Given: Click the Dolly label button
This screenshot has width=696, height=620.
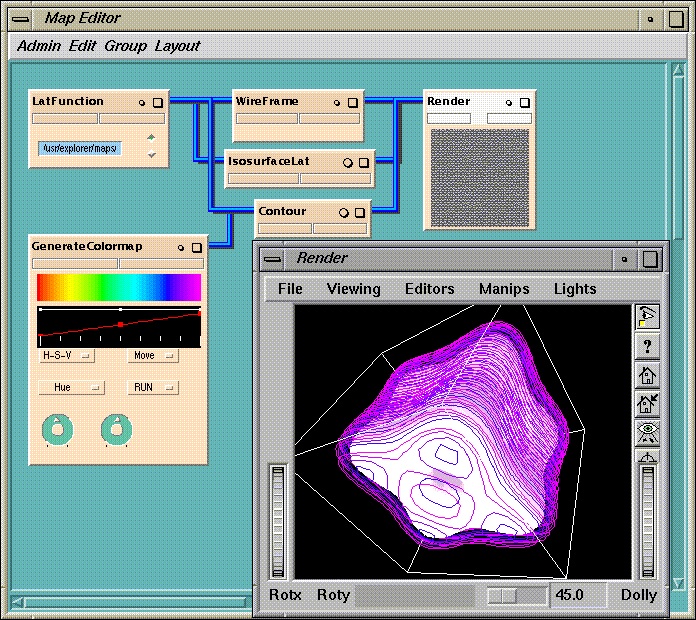Looking at the screenshot, I should click(x=638, y=595).
